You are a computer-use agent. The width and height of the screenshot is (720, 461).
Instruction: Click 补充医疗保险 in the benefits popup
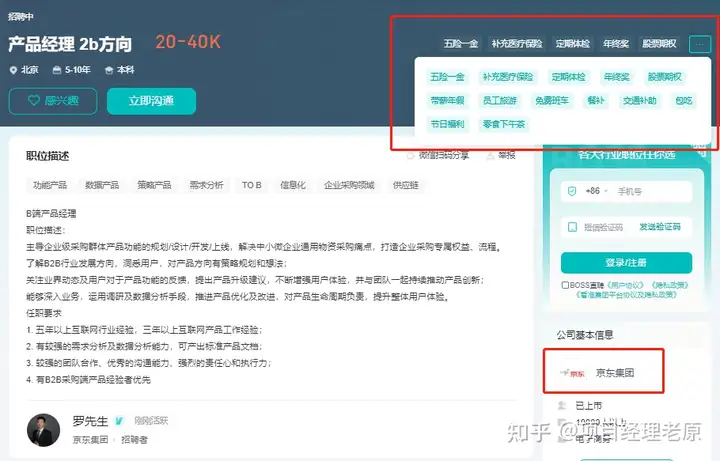pyautogui.click(x=508, y=77)
